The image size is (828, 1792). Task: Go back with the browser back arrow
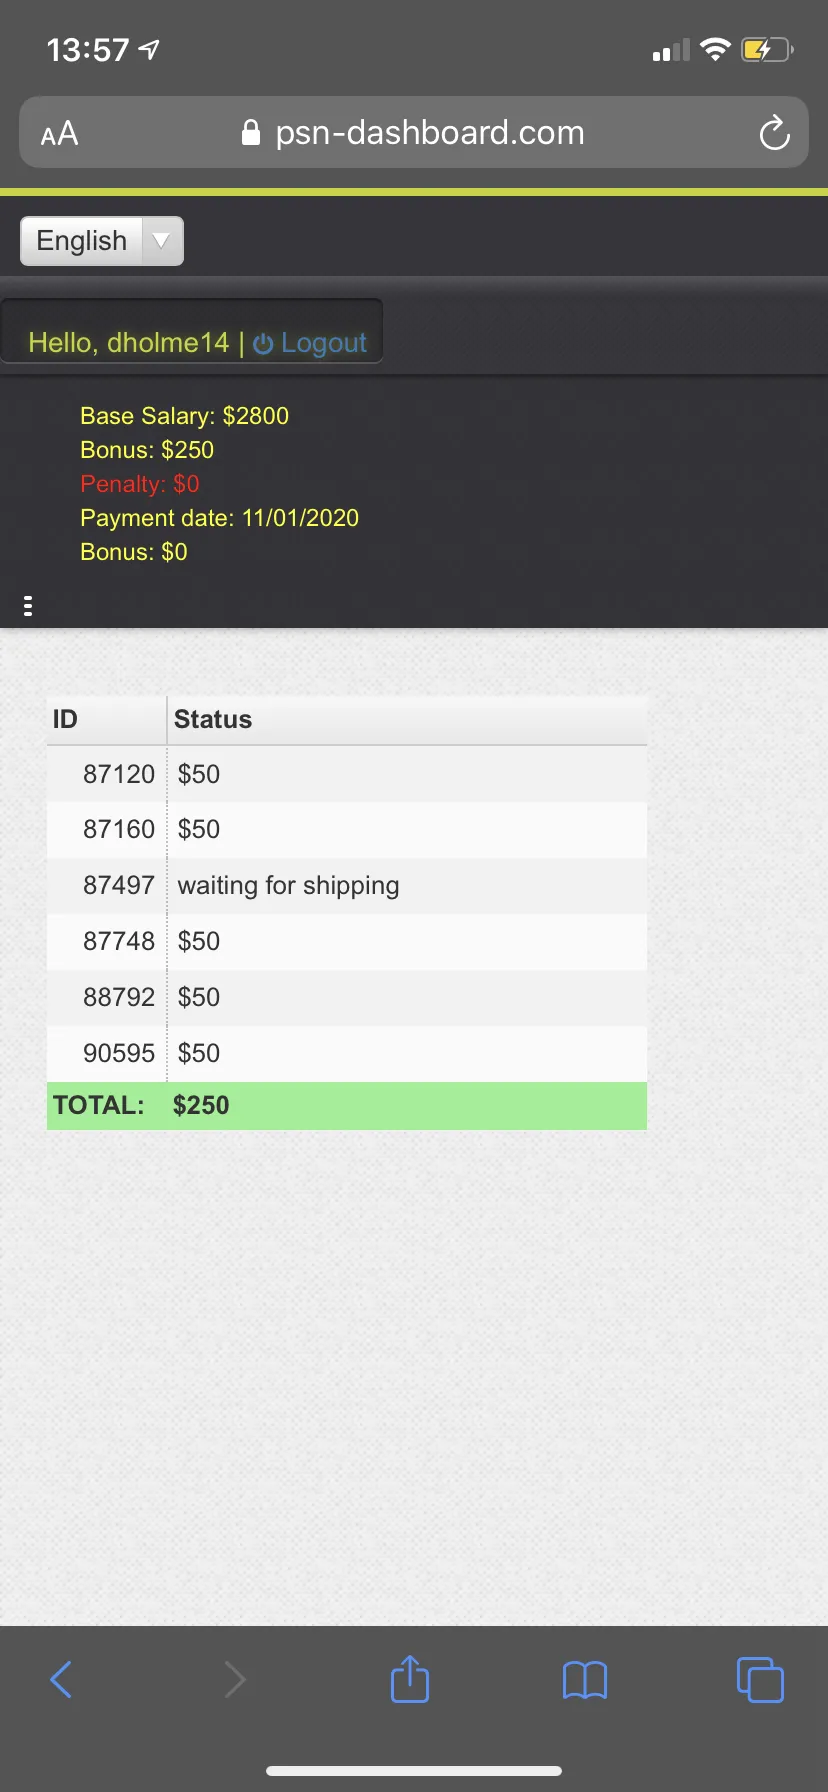coord(61,1679)
